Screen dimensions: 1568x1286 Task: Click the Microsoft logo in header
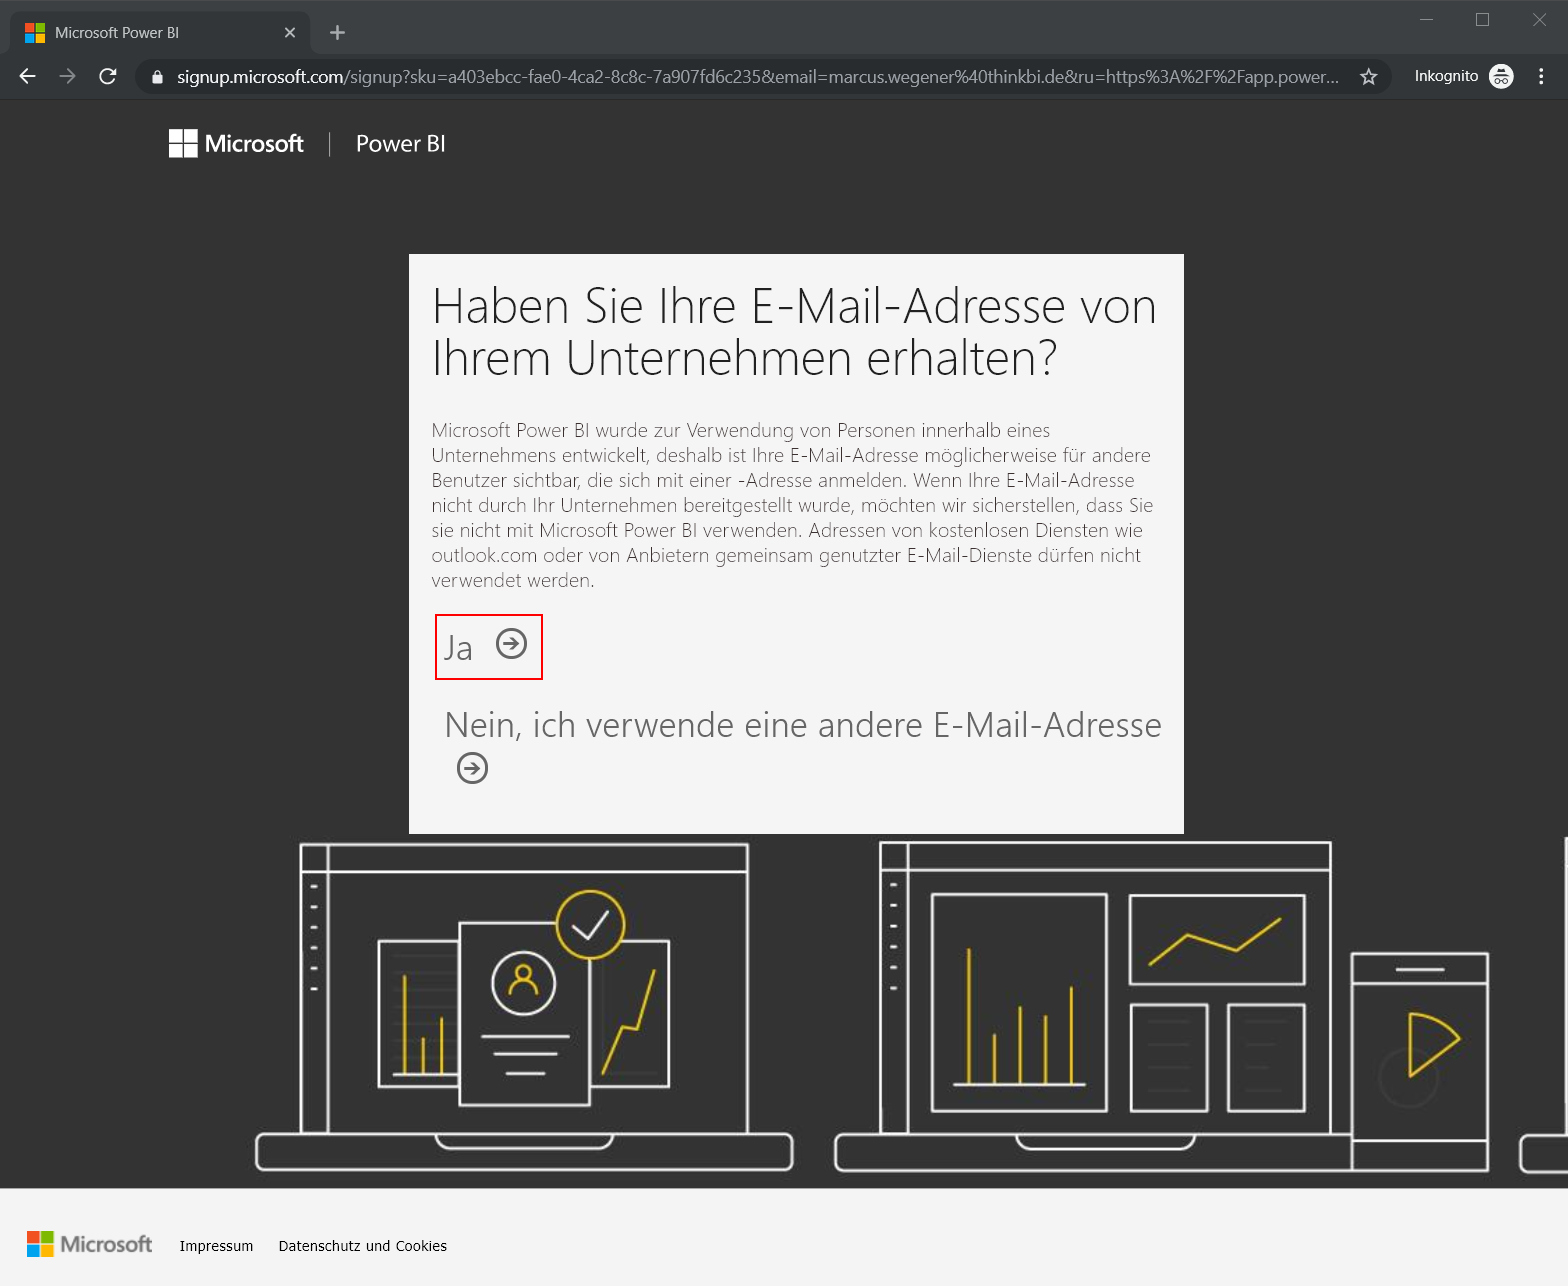[x=236, y=144]
